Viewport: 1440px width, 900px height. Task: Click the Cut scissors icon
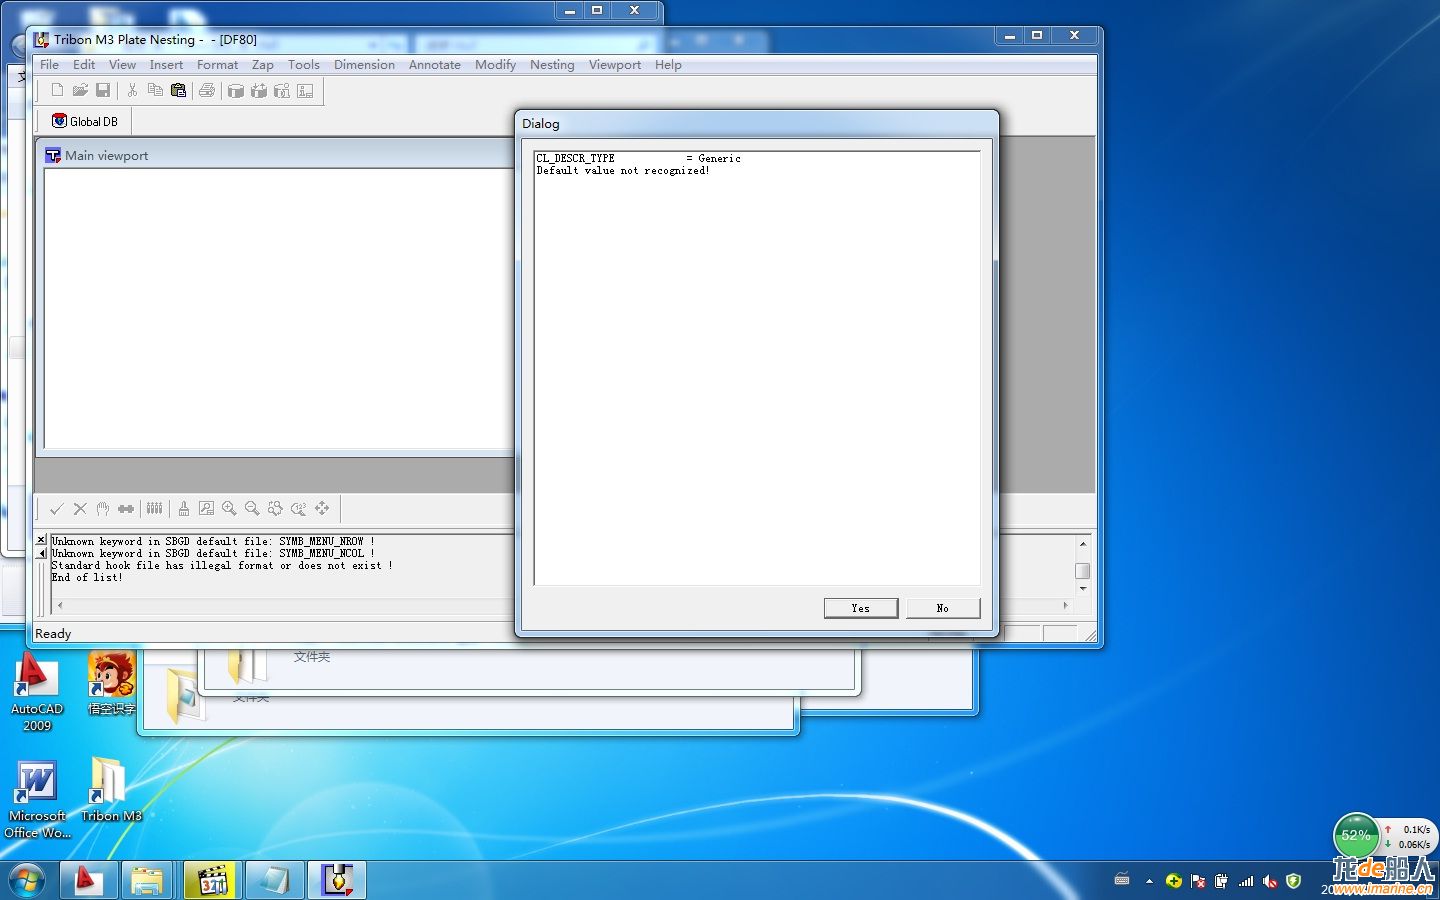pyautogui.click(x=132, y=90)
